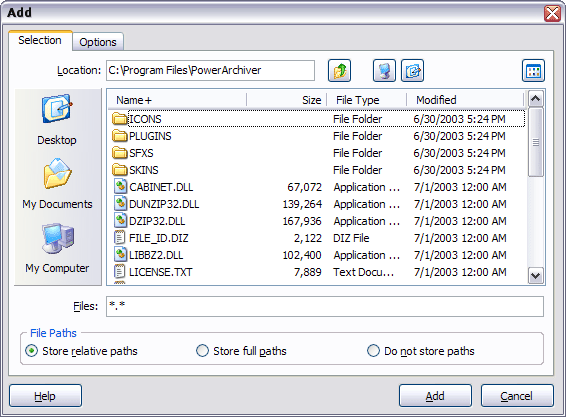Image resolution: width=566 pixels, height=417 pixels.
Task: Click the DUNZIP32.DLL file icon
Action: (120, 204)
